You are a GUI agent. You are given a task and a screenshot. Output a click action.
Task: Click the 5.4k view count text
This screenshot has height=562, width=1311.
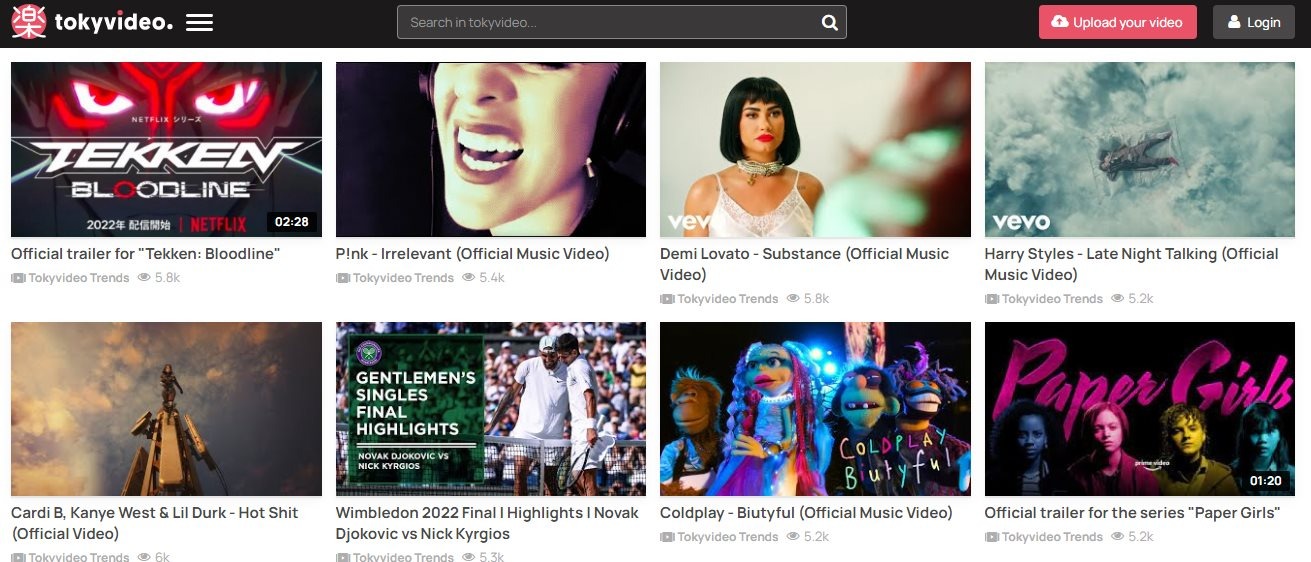(x=492, y=278)
